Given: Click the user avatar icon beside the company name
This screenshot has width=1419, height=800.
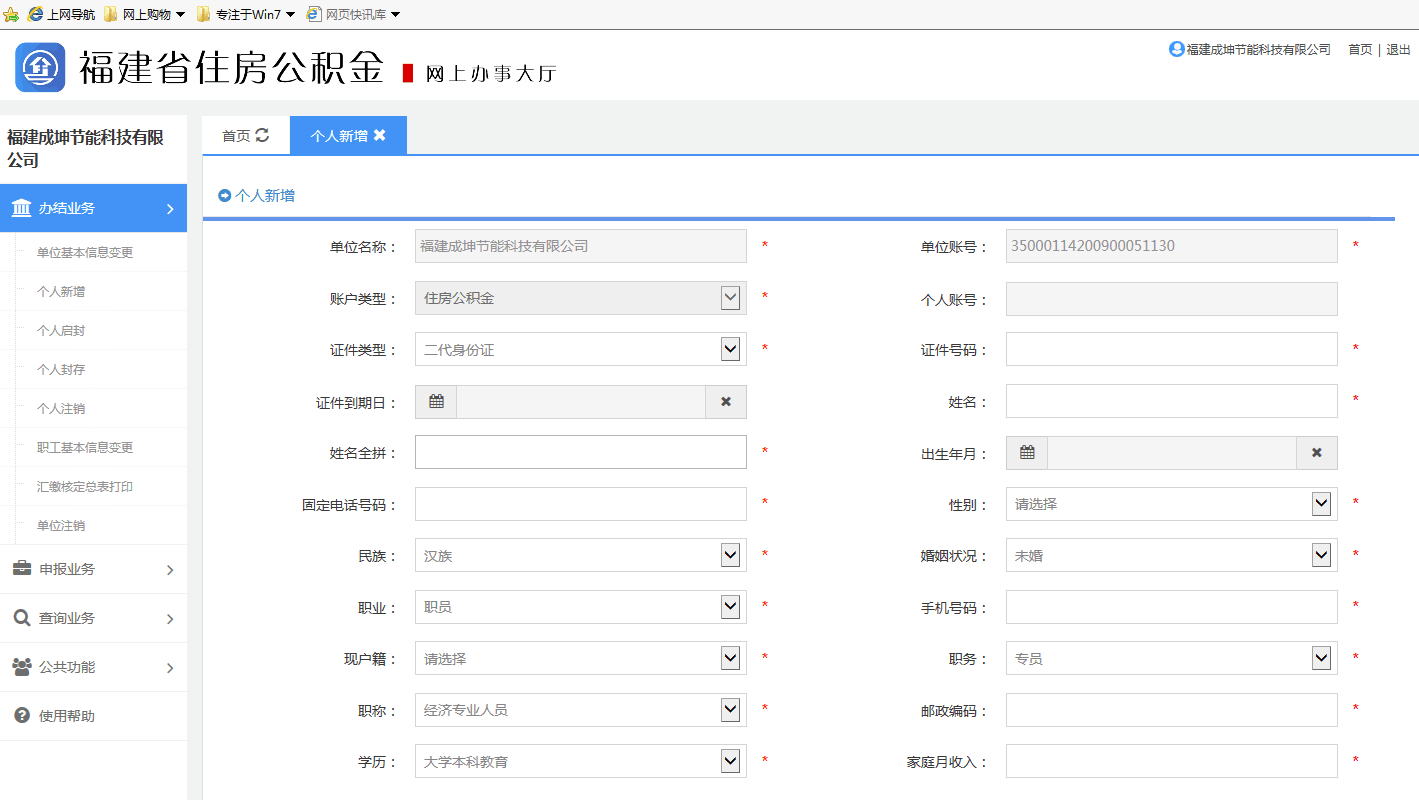Looking at the screenshot, I should (x=1176, y=49).
